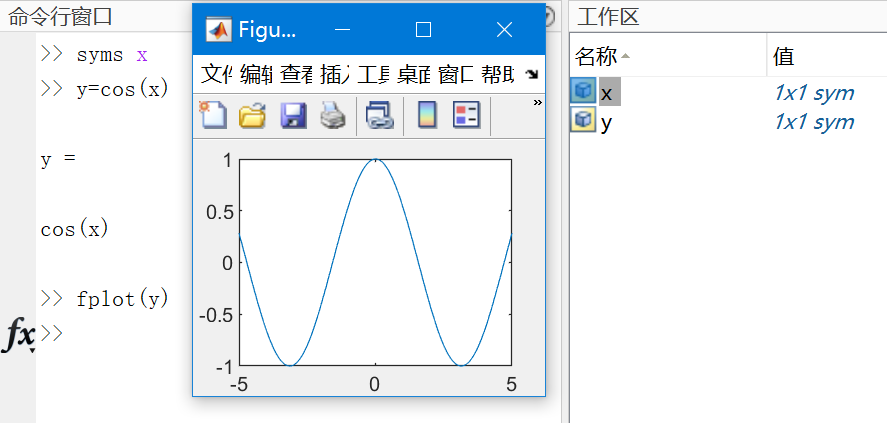Screen dimensions: 887x423
Task: Open the 帮助 menu in Figure window
Action: tap(498, 74)
